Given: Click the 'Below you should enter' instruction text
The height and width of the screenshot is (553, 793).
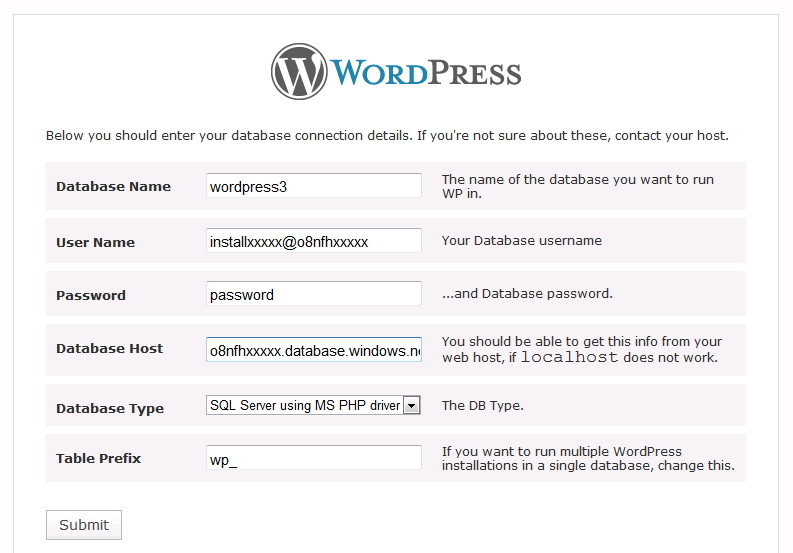Looking at the screenshot, I should [x=387, y=136].
